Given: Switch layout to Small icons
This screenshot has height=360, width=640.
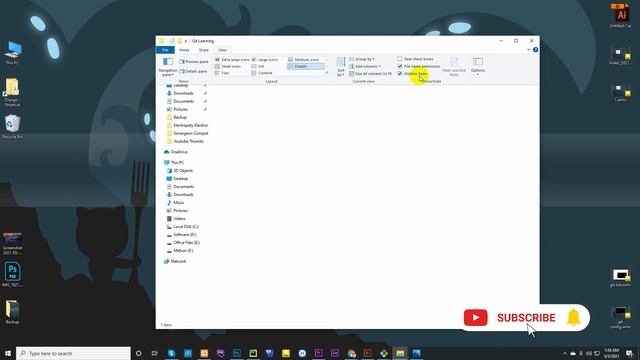Looking at the screenshot, I should pos(228,66).
